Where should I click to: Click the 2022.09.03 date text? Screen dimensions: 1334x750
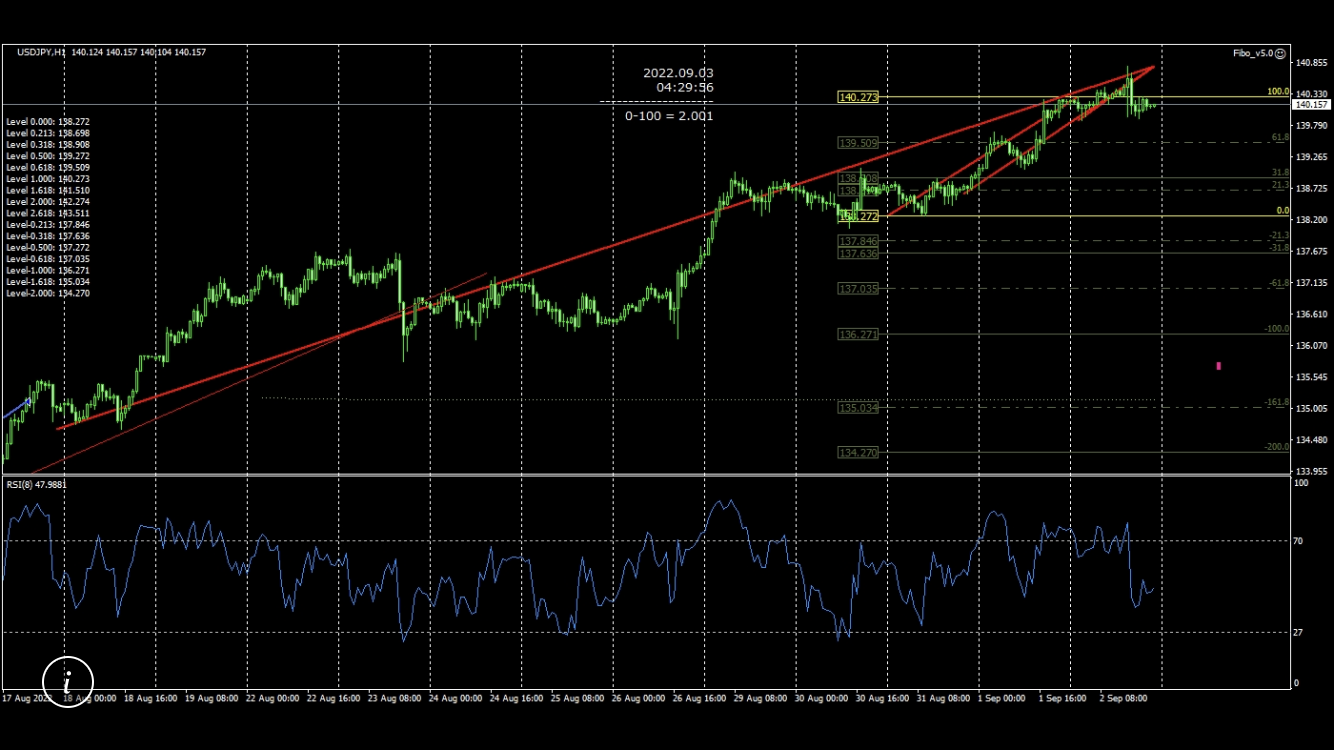pyautogui.click(x=678, y=73)
